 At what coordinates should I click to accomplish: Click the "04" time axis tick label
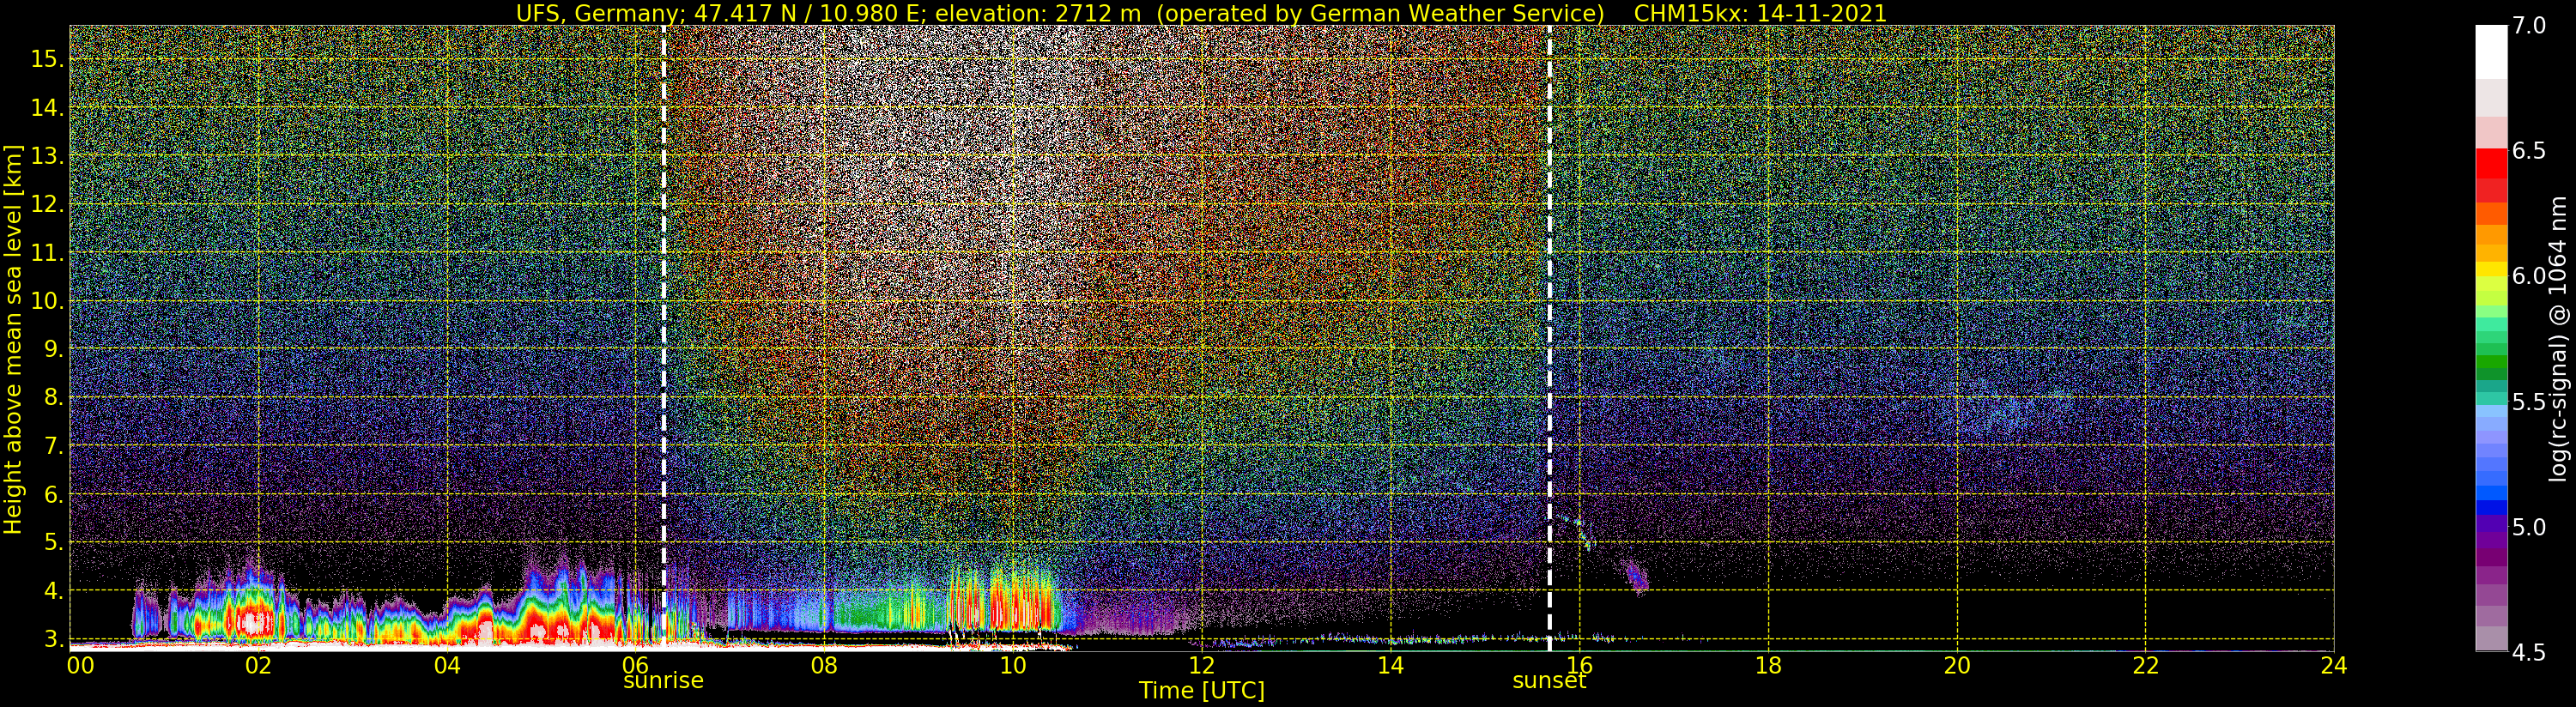(447, 665)
